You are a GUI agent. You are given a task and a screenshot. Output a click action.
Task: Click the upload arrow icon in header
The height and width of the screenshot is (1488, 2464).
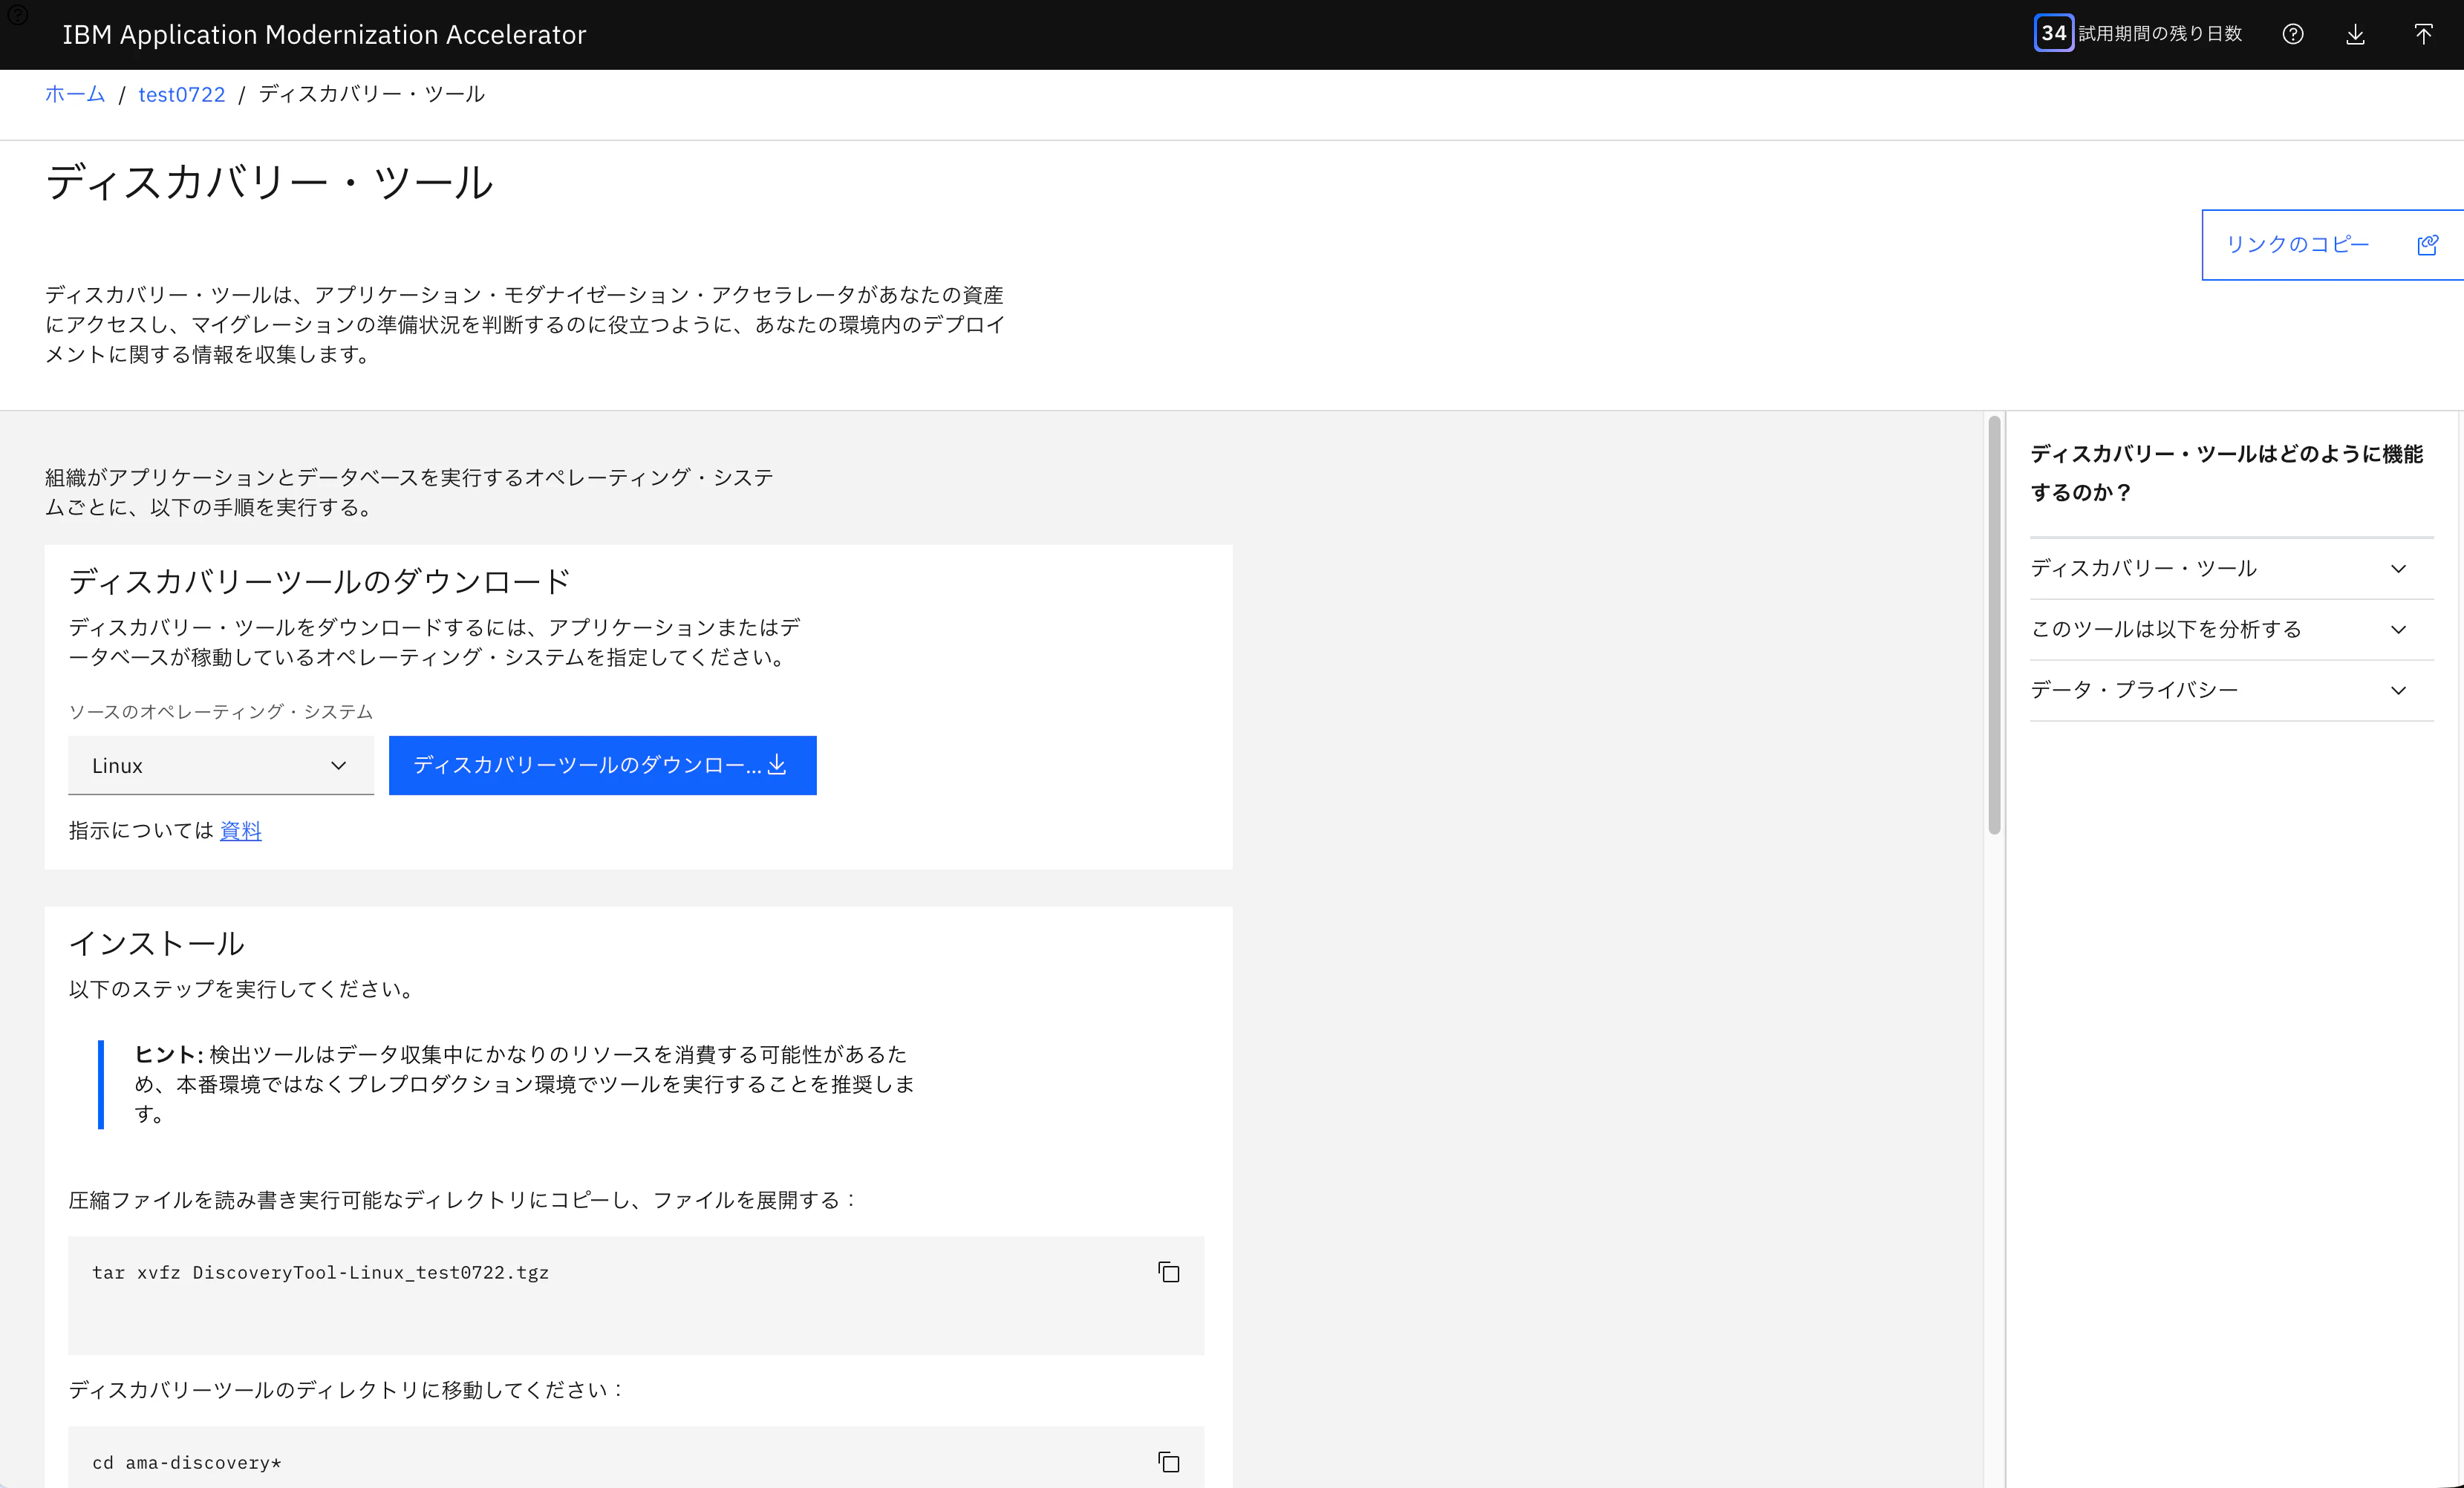pyautogui.click(x=2423, y=34)
